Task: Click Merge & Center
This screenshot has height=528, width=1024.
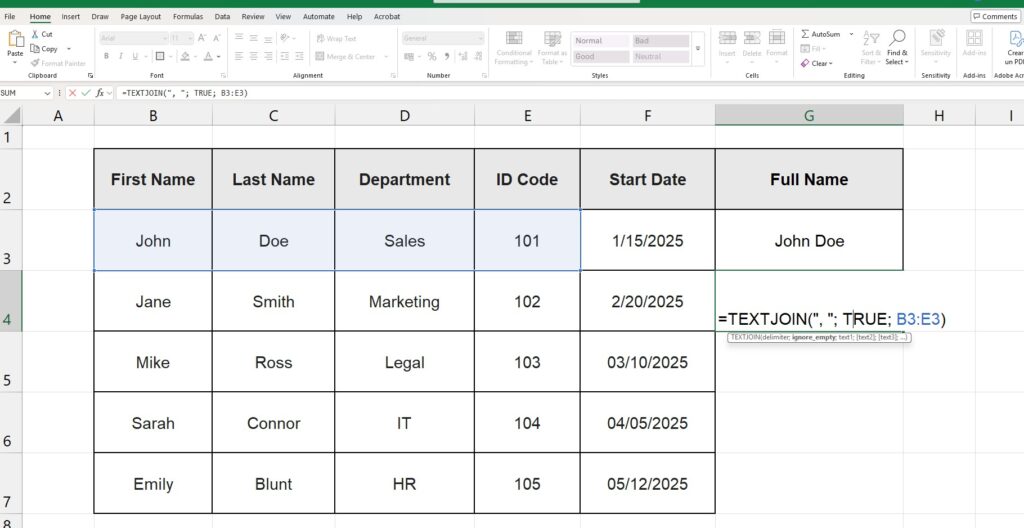Action: click(x=347, y=57)
